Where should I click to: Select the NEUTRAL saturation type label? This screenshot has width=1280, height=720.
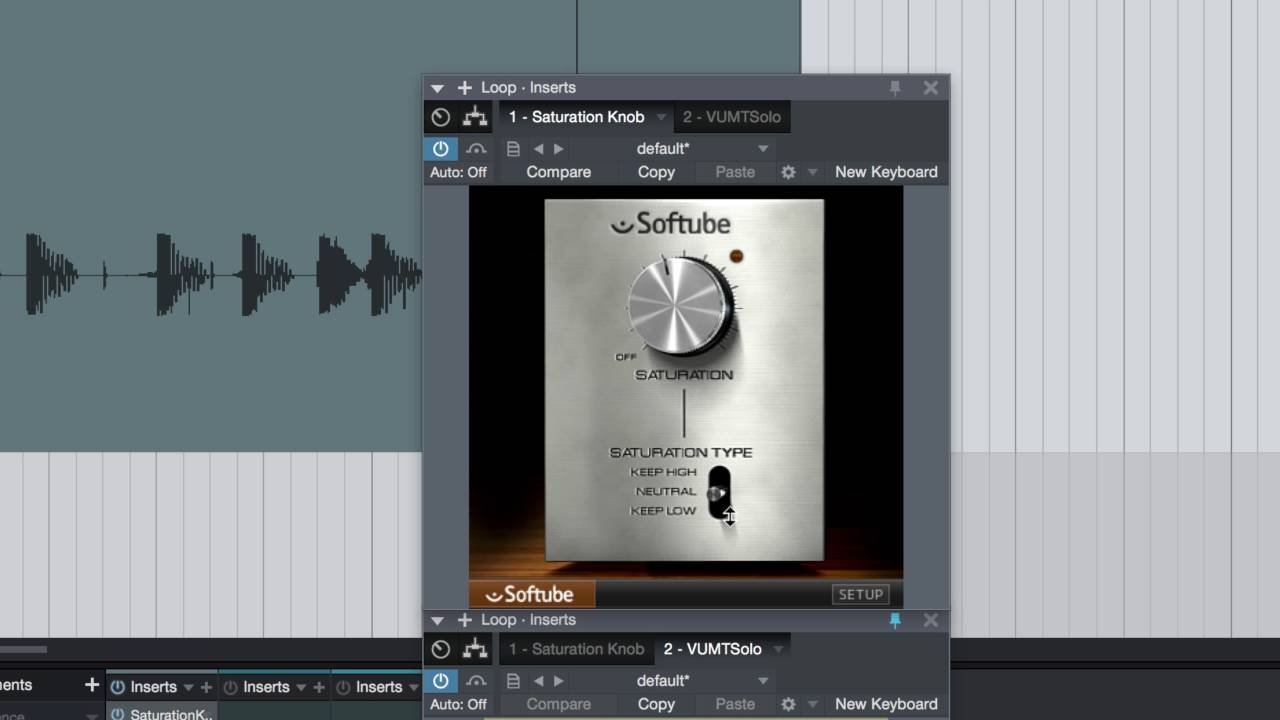(x=666, y=491)
